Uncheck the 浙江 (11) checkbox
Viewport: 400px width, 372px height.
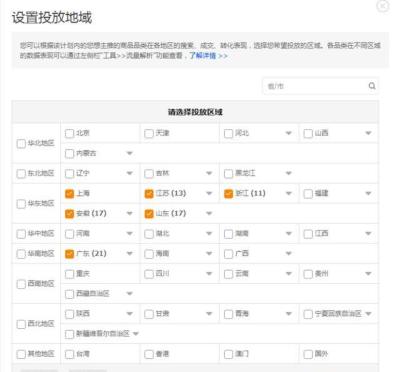pos(228,194)
